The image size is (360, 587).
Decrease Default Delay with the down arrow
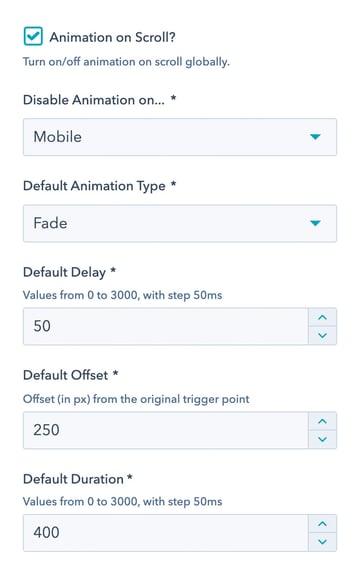pyautogui.click(x=322, y=336)
